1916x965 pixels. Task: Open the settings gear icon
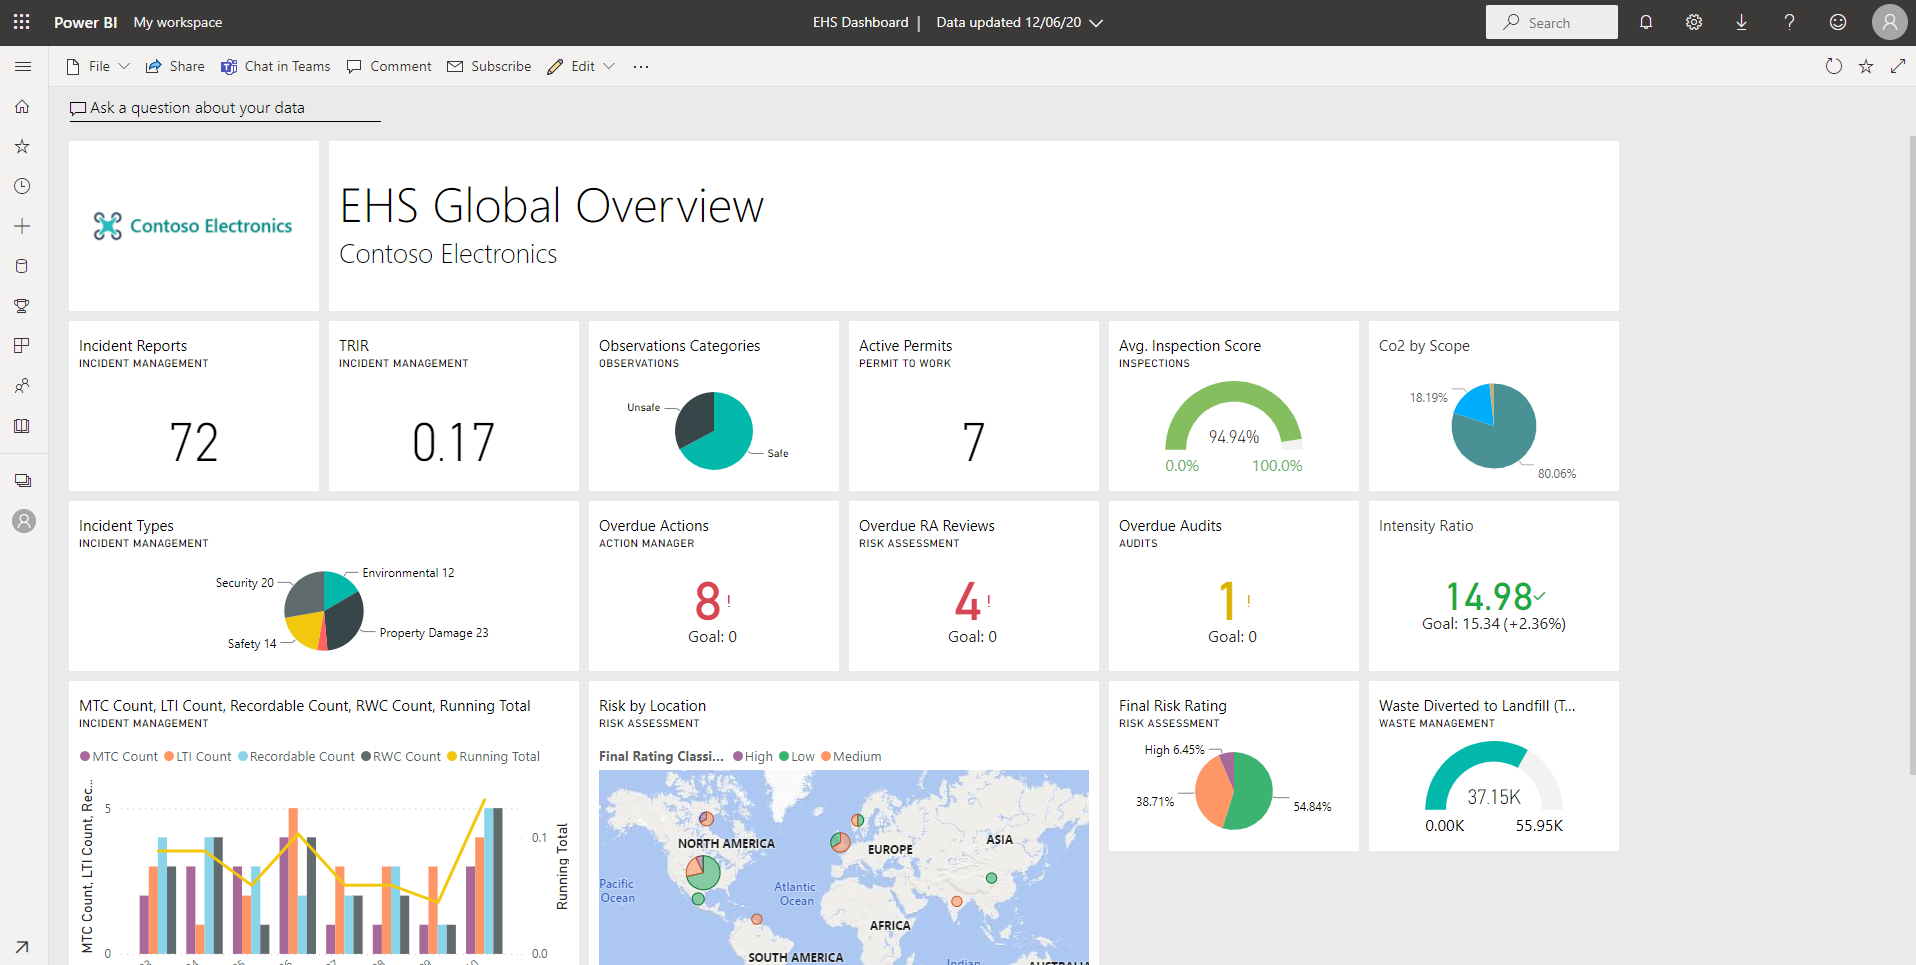pyautogui.click(x=1693, y=22)
